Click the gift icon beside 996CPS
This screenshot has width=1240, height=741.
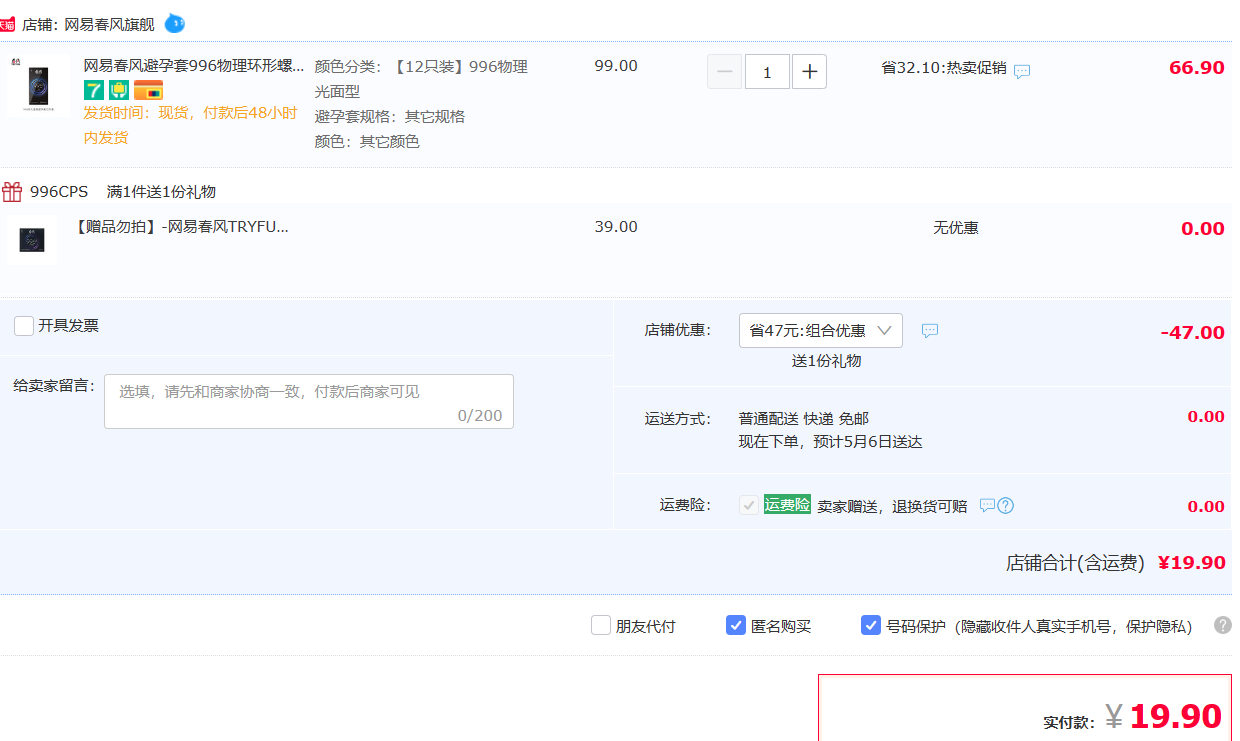tap(12, 191)
